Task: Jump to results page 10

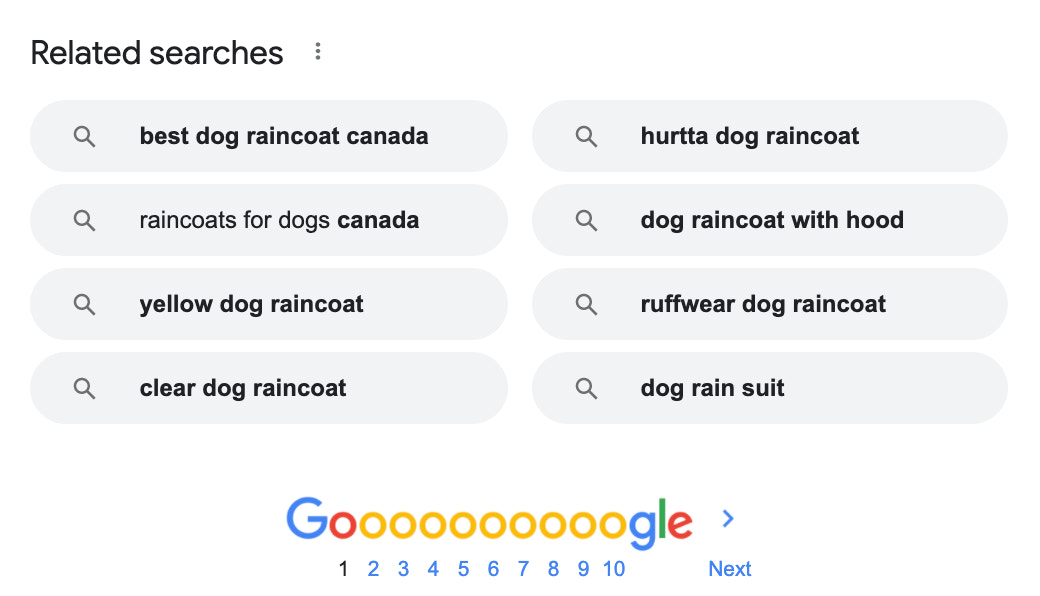Action: [x=614, y=569]
